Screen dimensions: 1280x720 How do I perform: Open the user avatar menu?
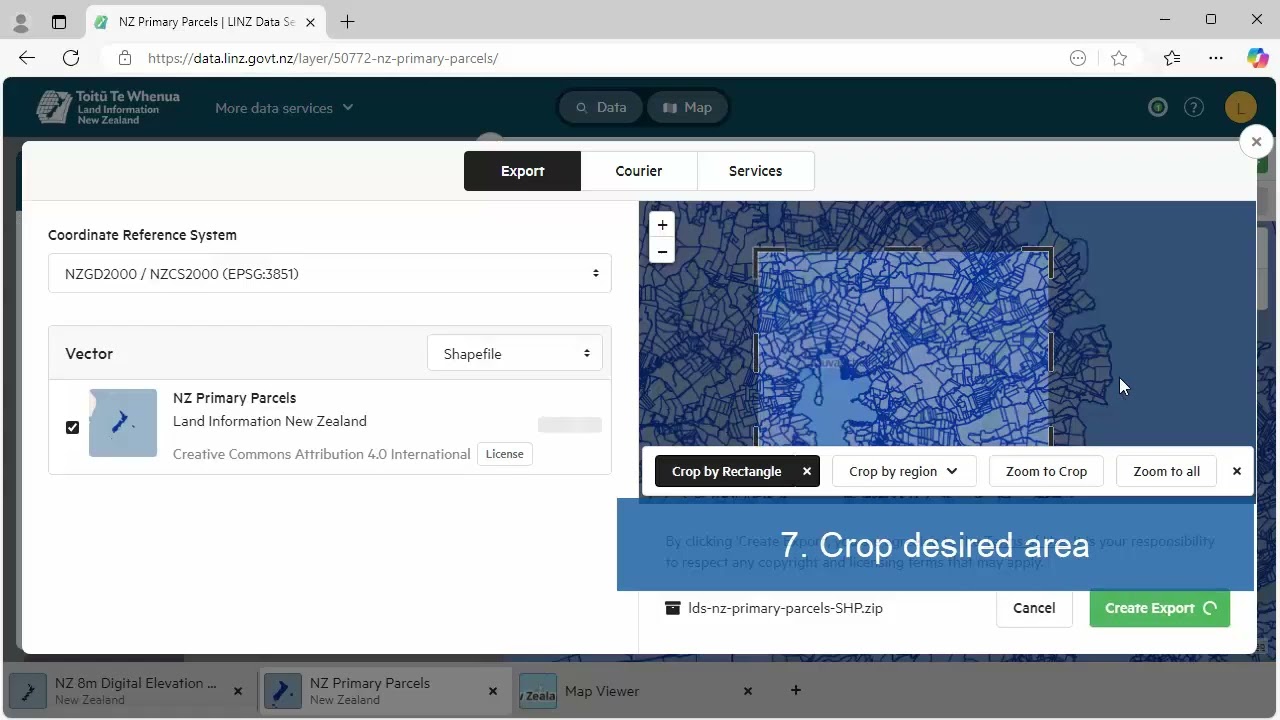click(x=1240, y=107)
